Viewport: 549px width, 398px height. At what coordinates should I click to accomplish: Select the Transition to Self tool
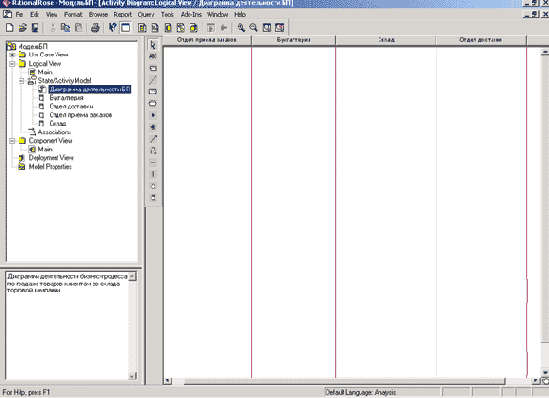pyautogui.click(x=153, y=151)
